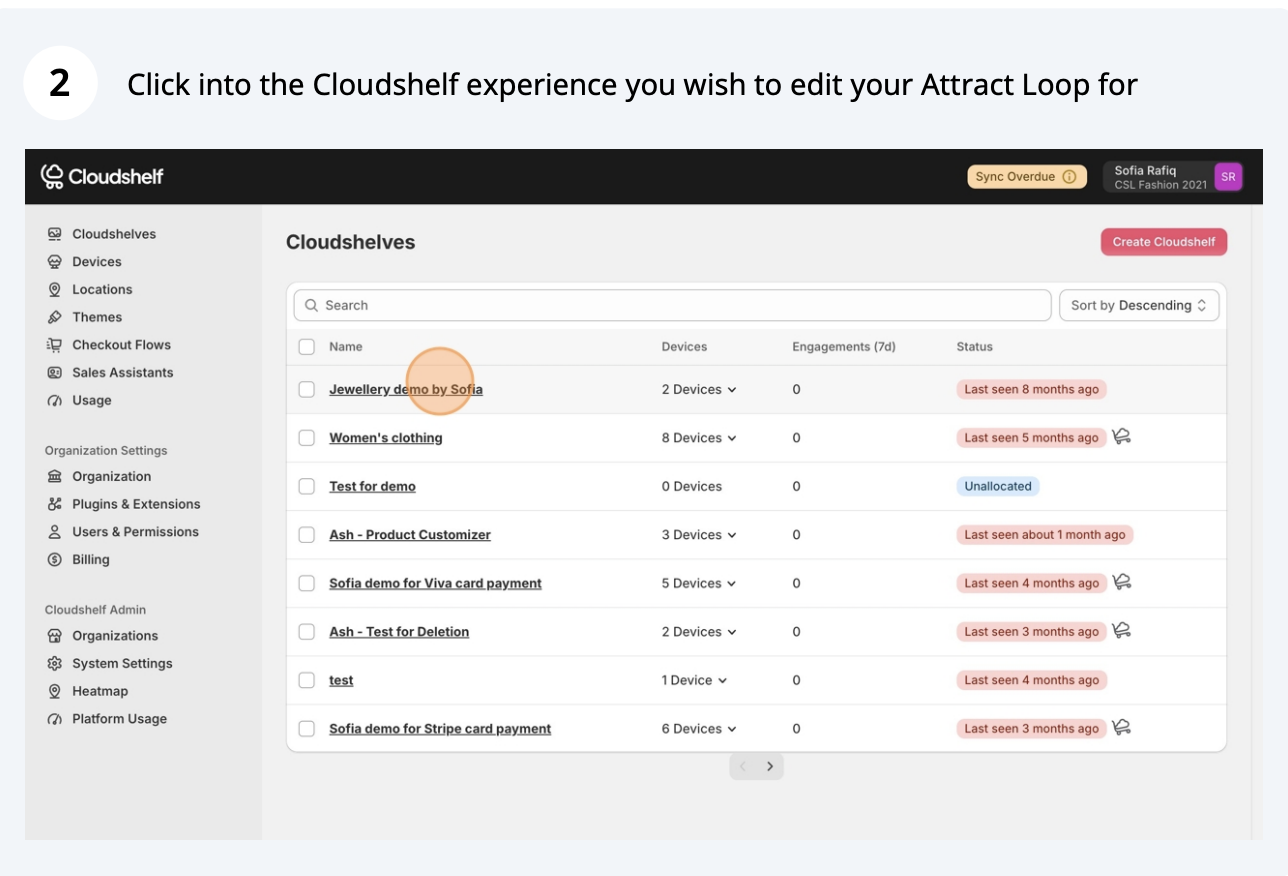Click the Search input field
This screenshot has width=1288, height=876.
coord(672,306)
